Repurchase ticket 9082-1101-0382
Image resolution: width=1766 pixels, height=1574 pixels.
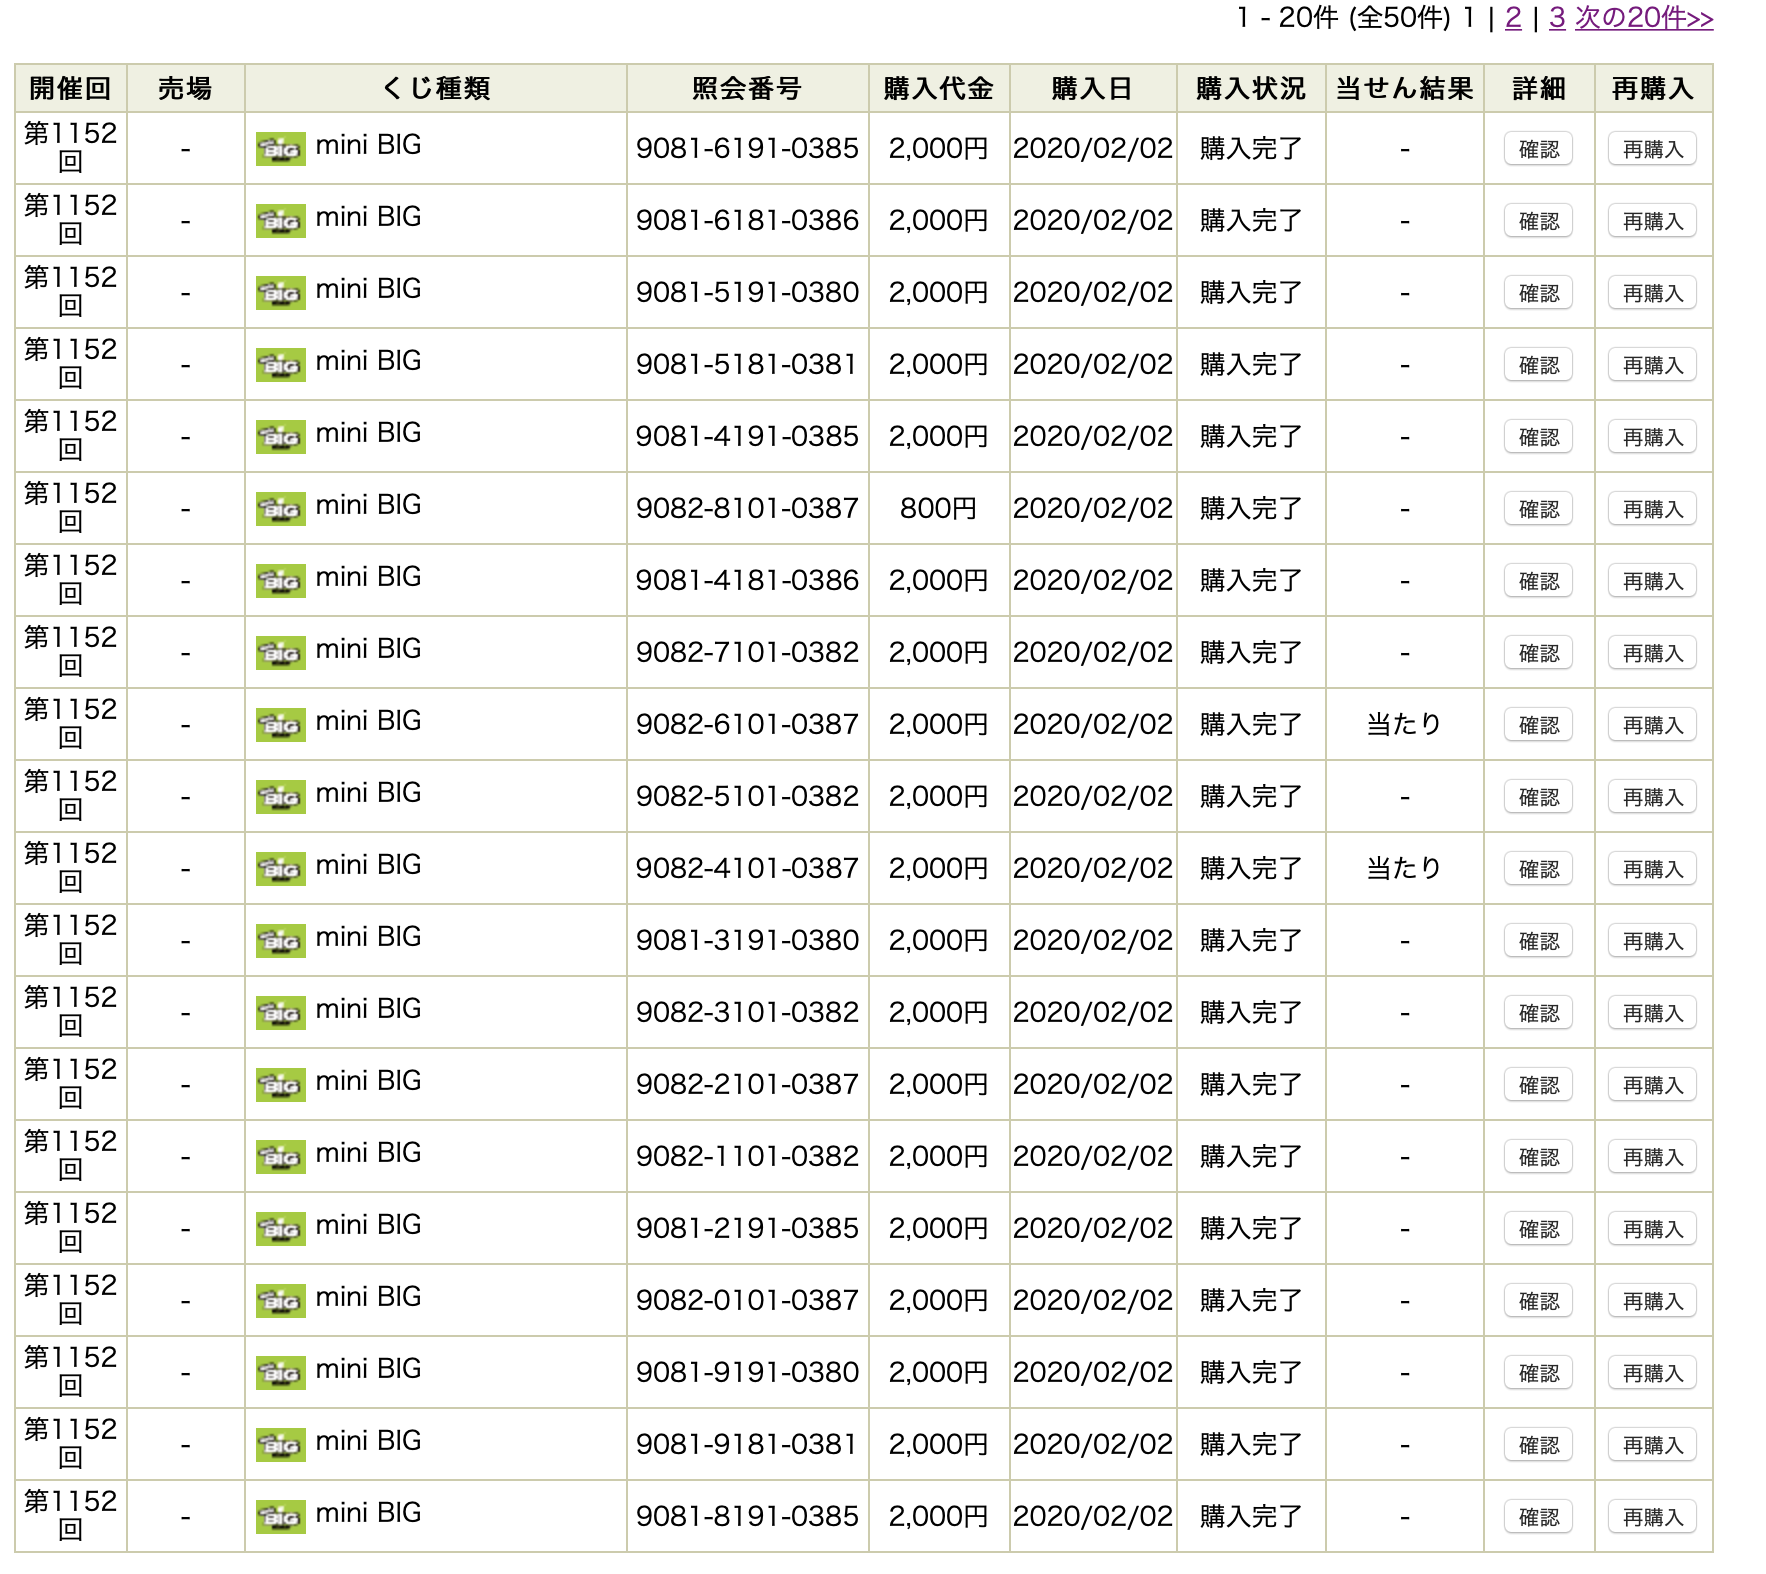click(x=1652, y=1157)
